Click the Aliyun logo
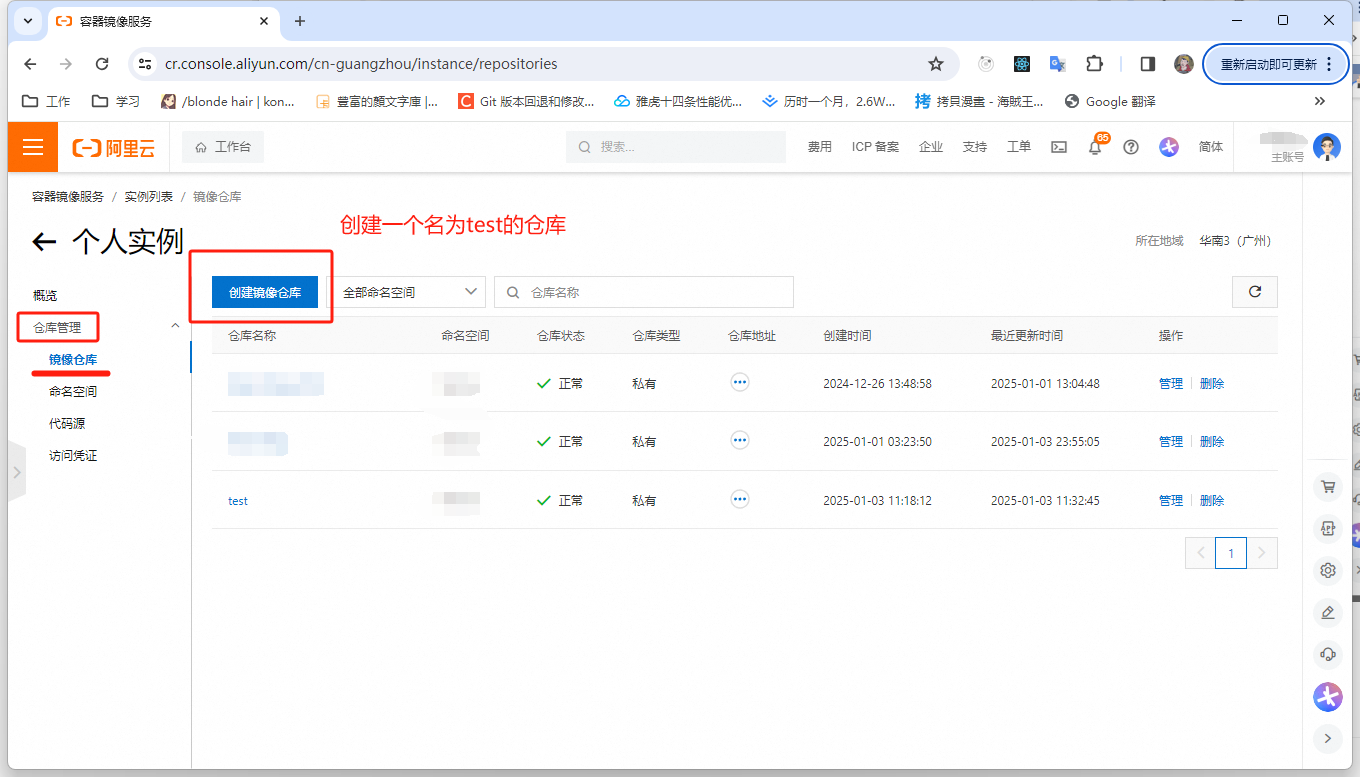This screenshot has height=777, width=1360. click(113, 148)
